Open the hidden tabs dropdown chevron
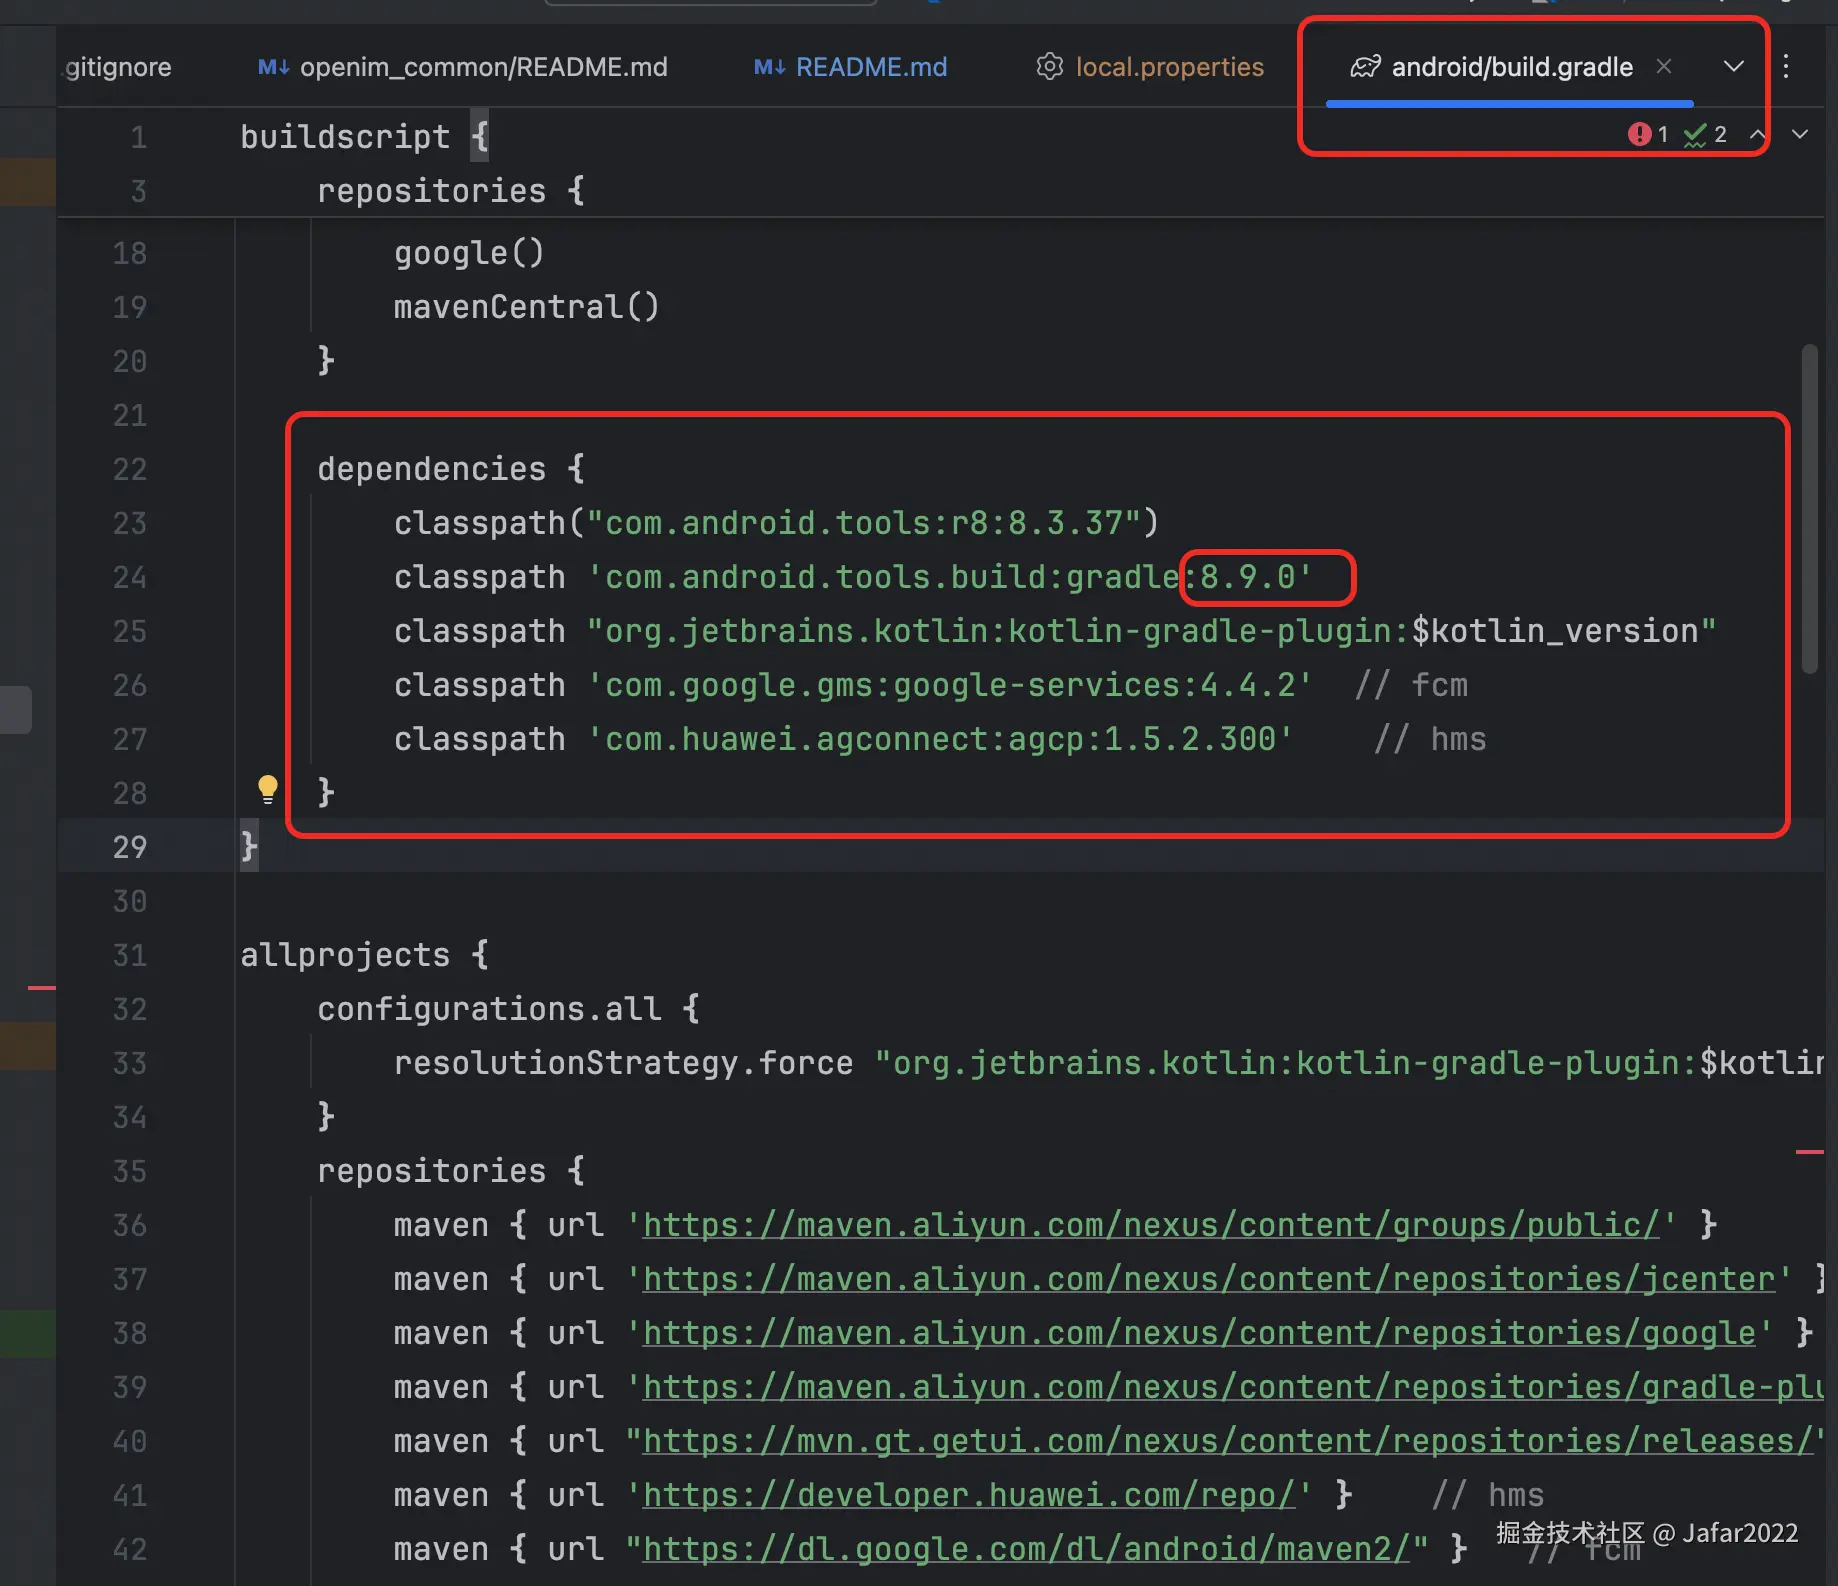1838x1586 pixels. click(1734, 66)
